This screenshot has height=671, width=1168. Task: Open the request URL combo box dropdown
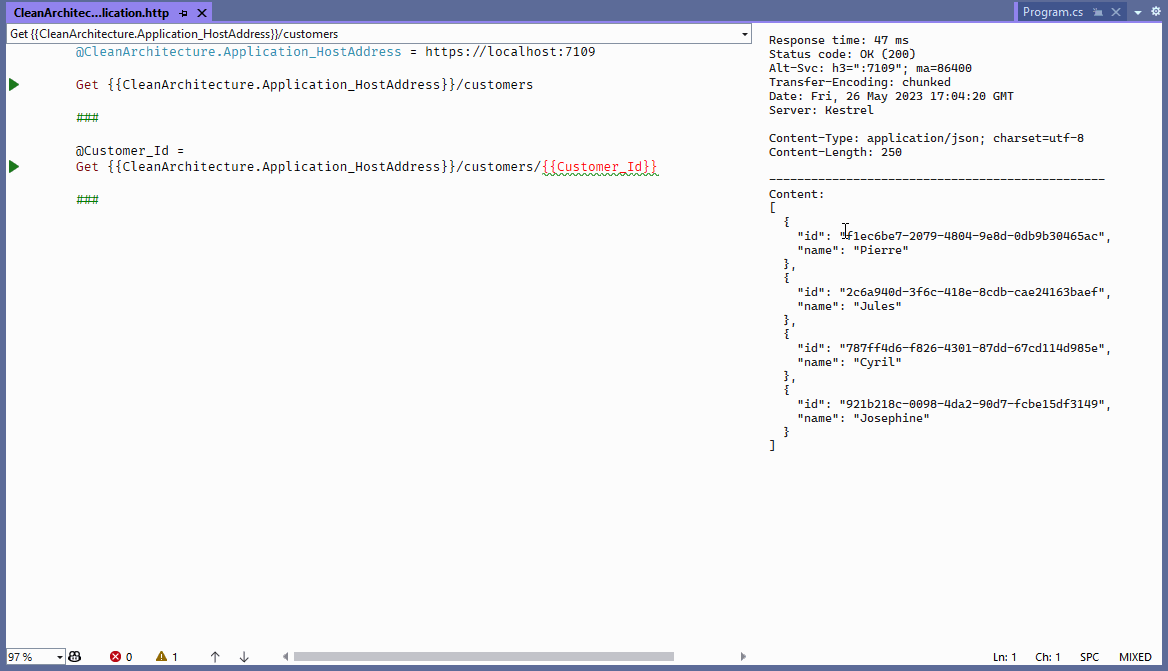[x=745, y=33]
